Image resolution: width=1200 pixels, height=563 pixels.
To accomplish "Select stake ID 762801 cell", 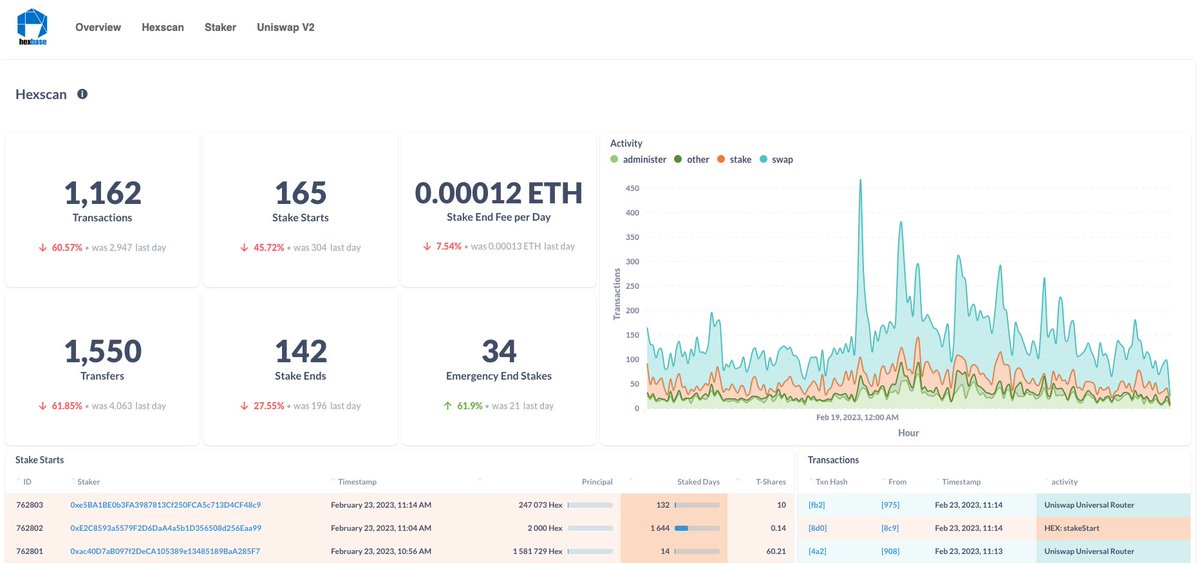I will click(28, 551).
